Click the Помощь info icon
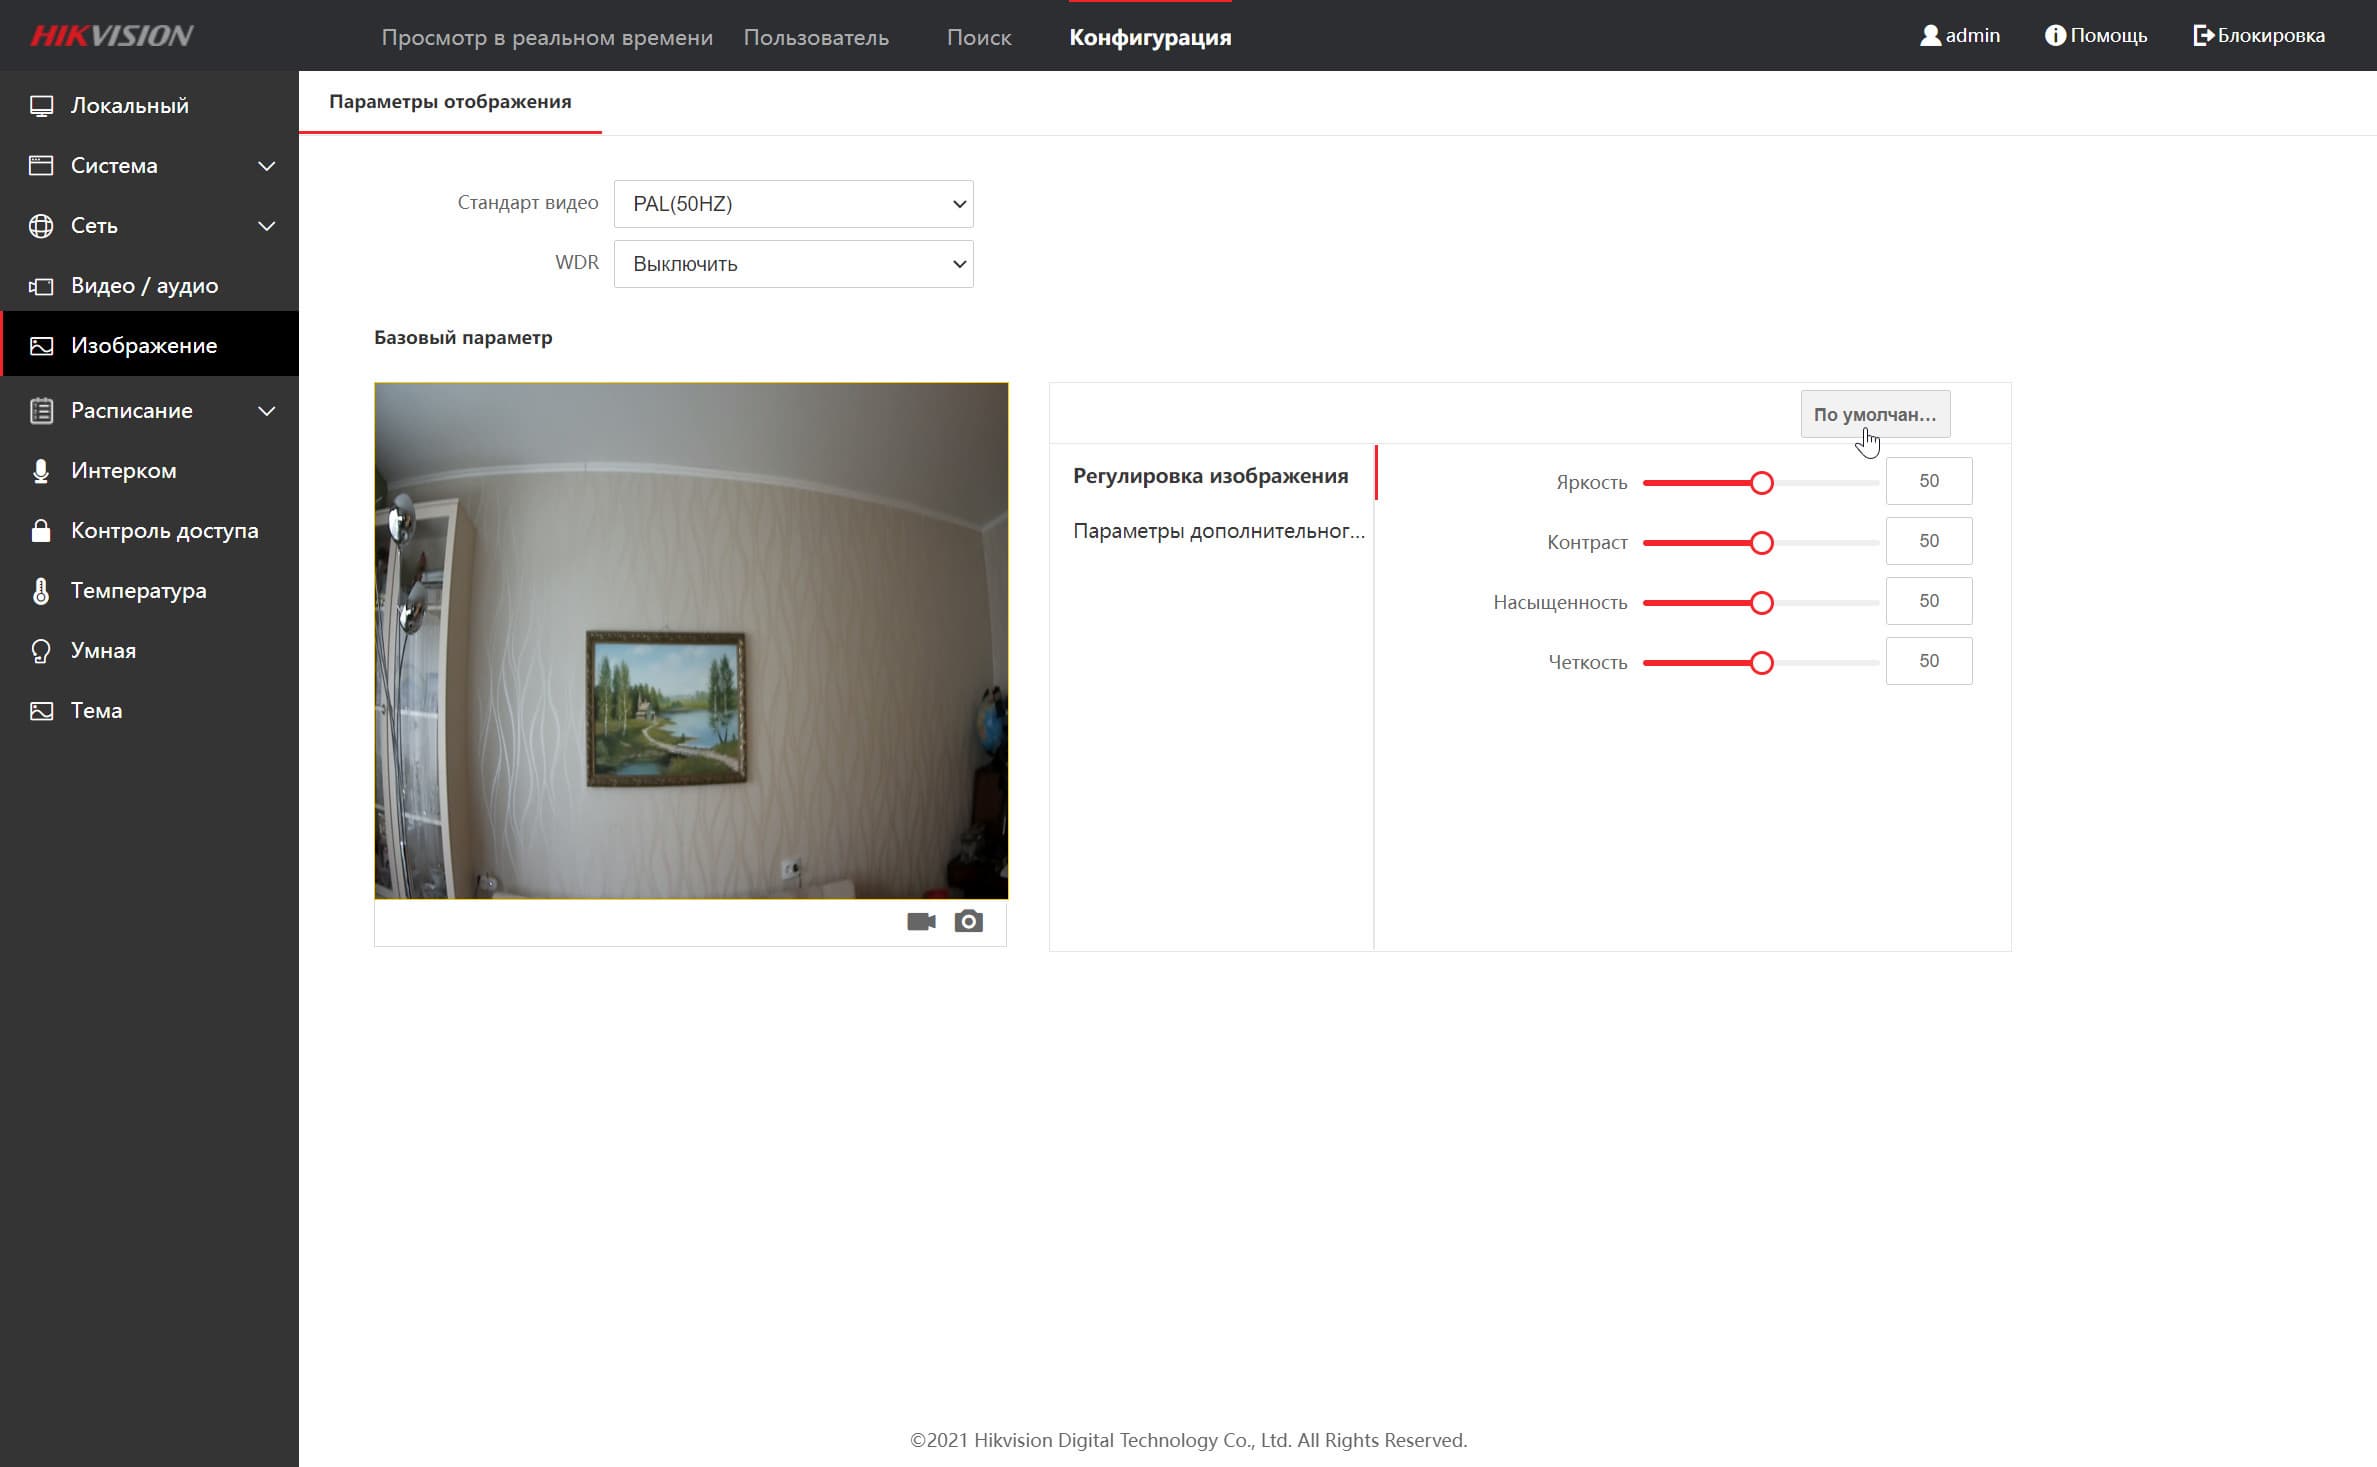The width and height of the screenshot is (2377, 1467). [2055, 36]
